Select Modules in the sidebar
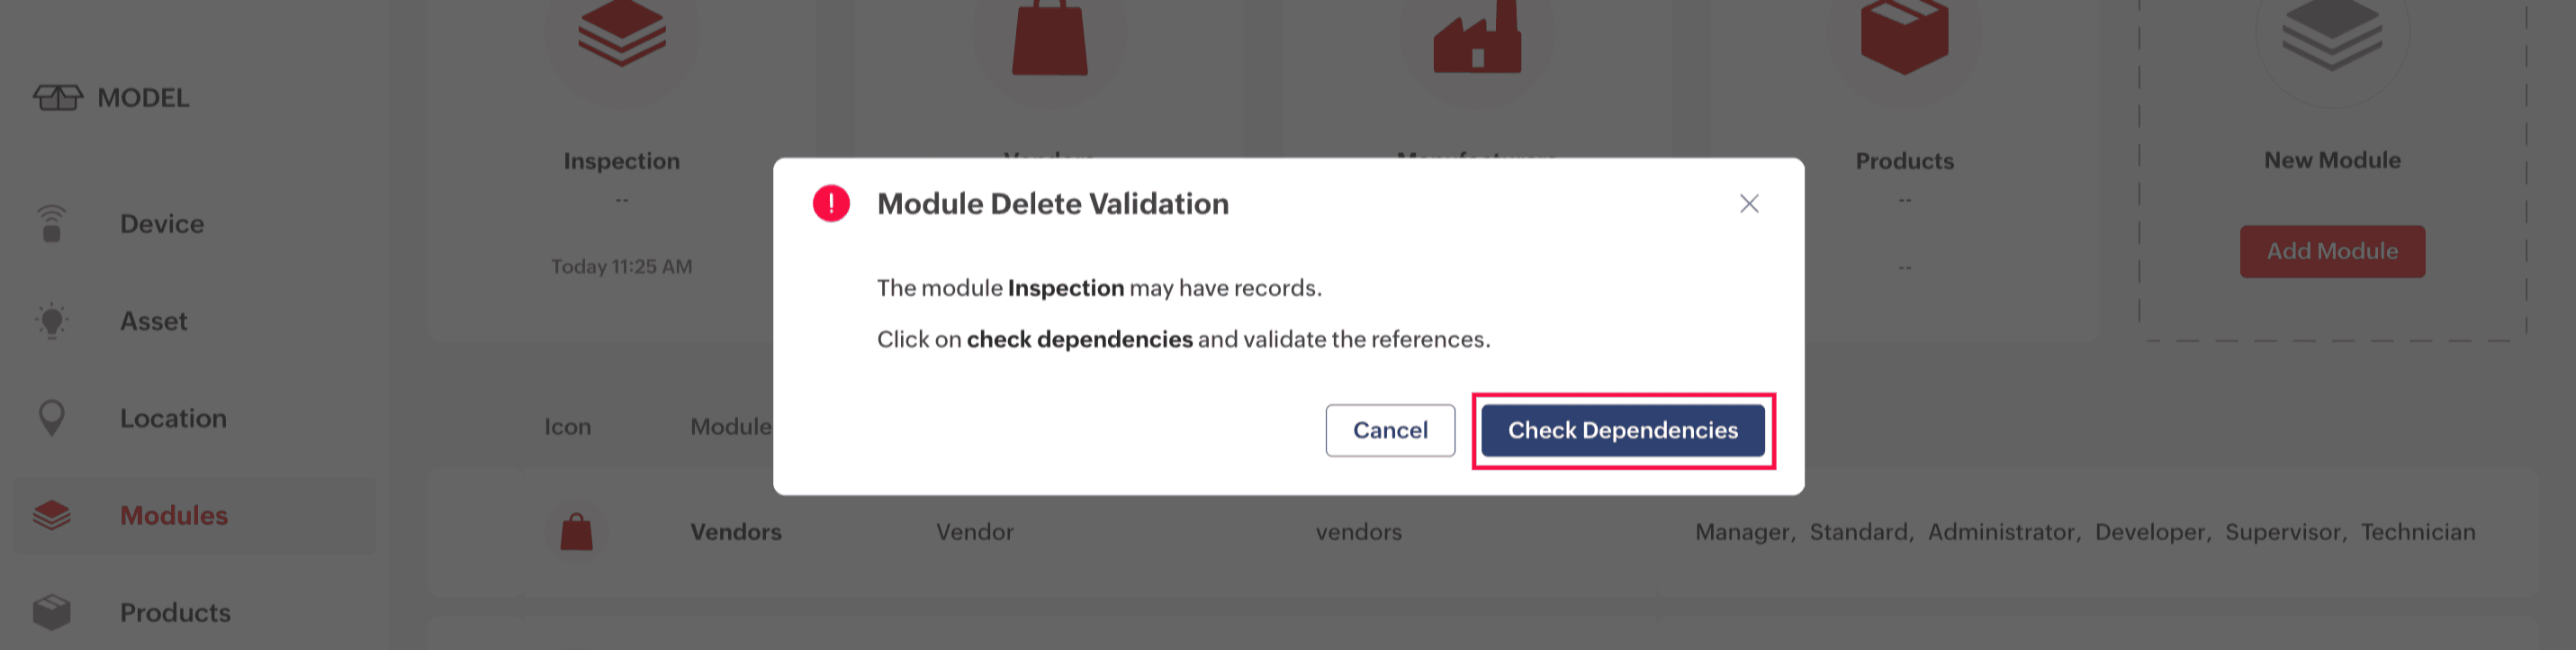The width and height of the screenshot is (2576, 650). (x=174, y=515)
